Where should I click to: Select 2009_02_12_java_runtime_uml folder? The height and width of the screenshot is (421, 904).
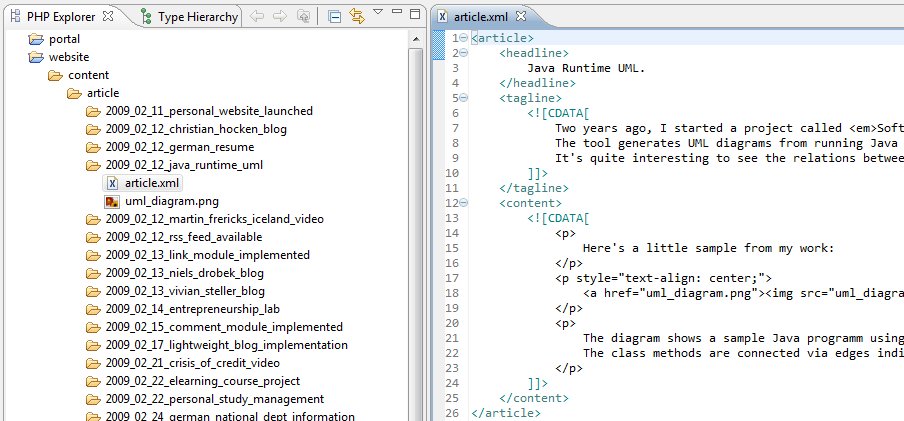[184, 165]
